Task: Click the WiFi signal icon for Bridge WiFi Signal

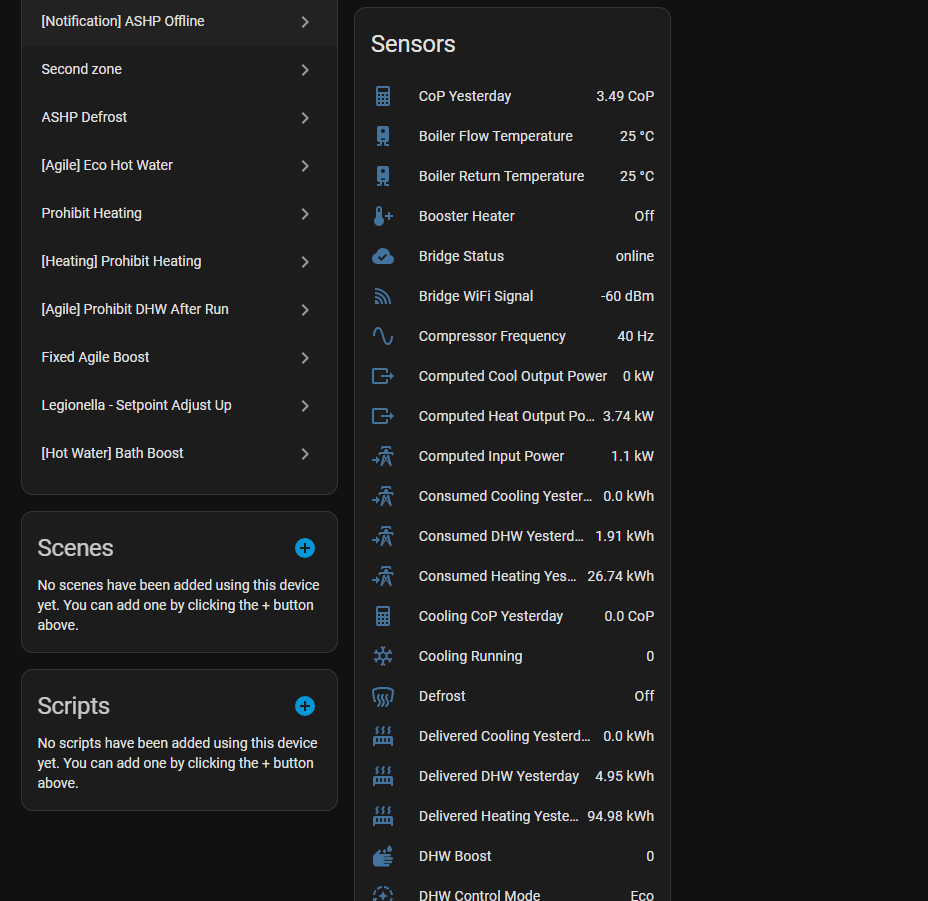Action: coord(382,296)
